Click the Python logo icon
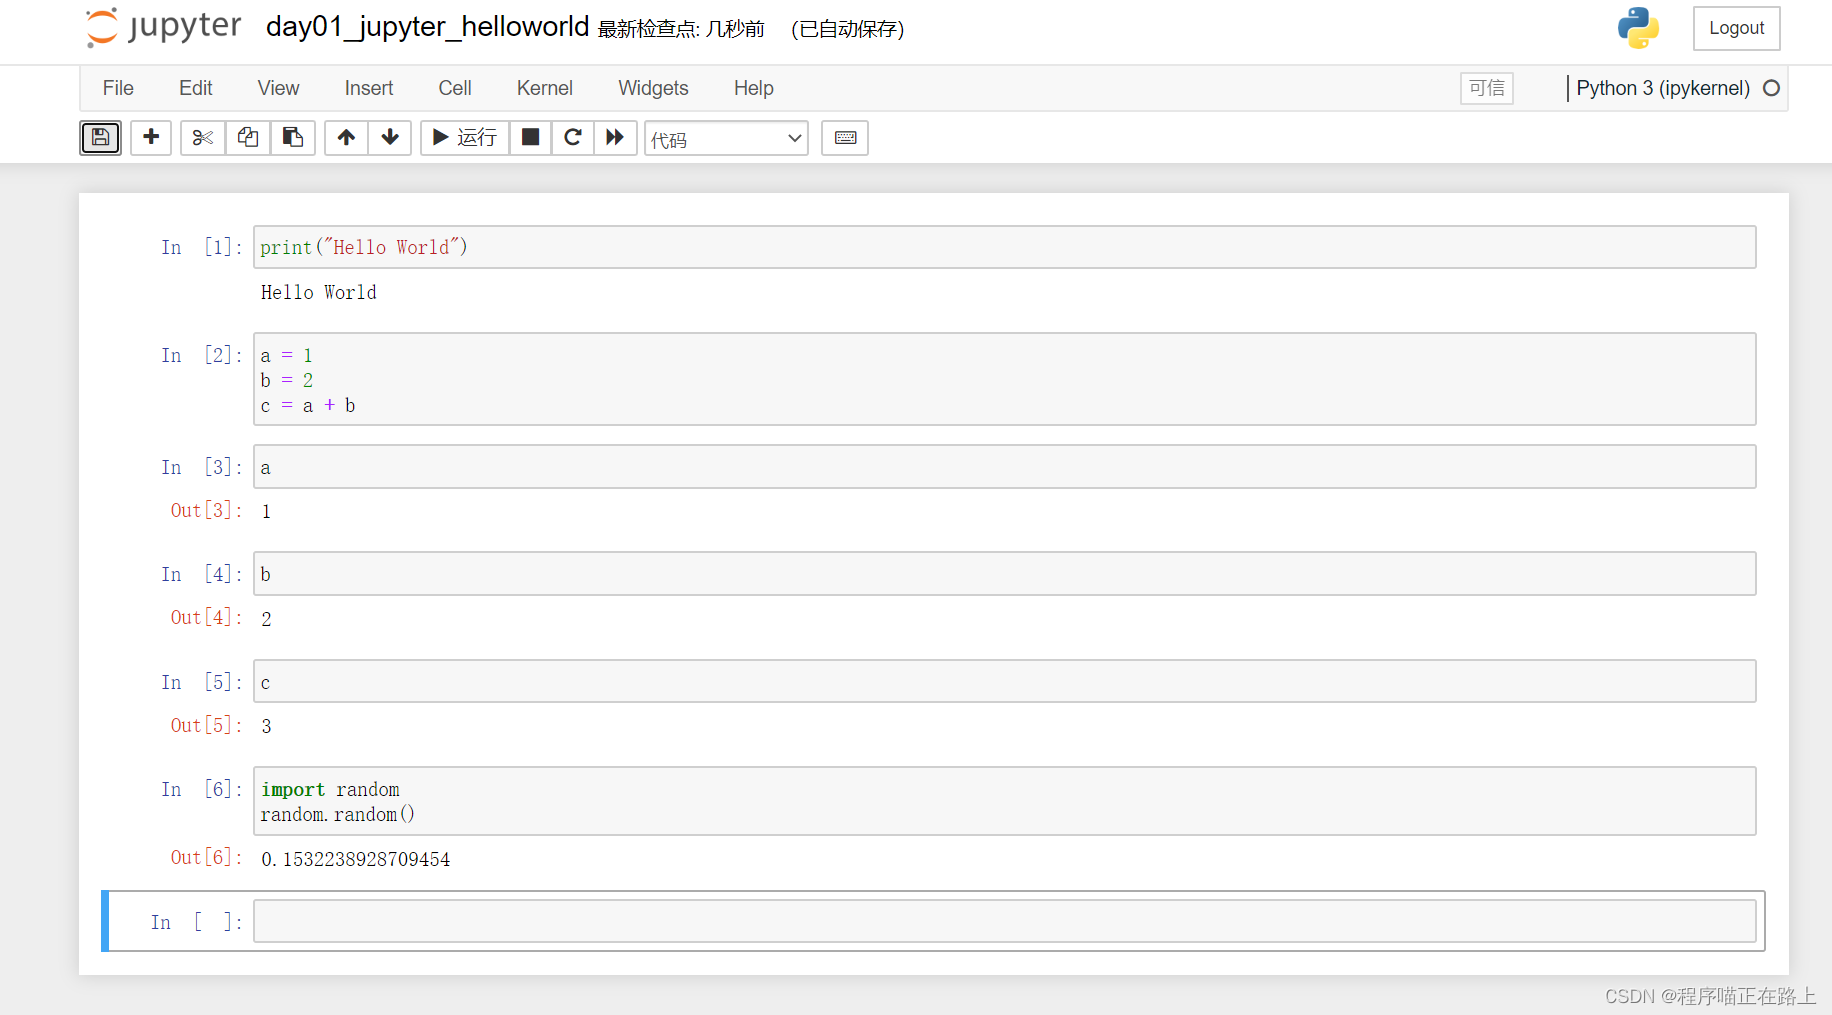Image resolution: width=1832 pixels, height=1015 pixels. click(x=1638, y=28)
